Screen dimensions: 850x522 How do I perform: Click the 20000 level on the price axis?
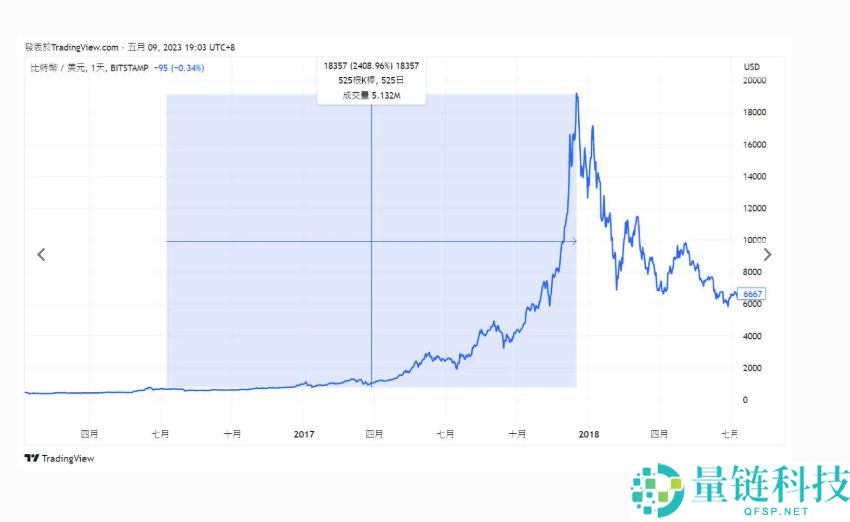pos(754,80)
